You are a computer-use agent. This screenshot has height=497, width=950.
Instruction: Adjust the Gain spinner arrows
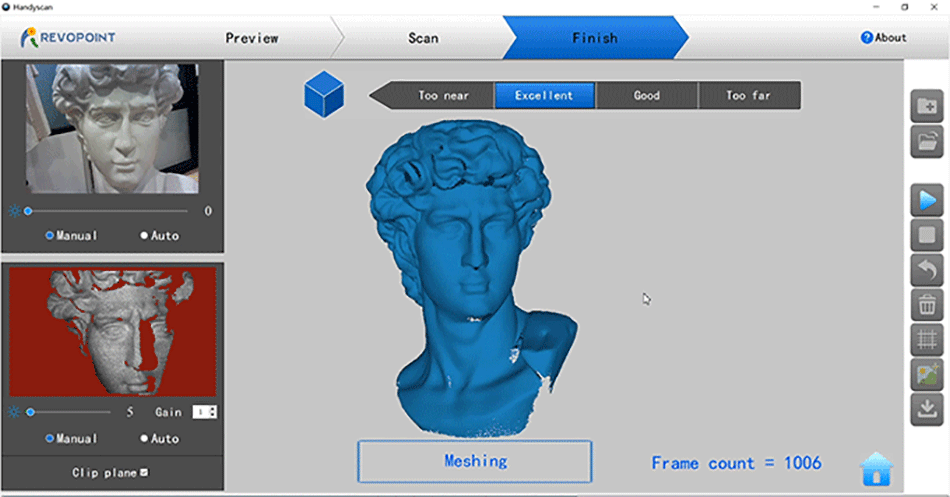pyautogui.click(x=213, y=412)
